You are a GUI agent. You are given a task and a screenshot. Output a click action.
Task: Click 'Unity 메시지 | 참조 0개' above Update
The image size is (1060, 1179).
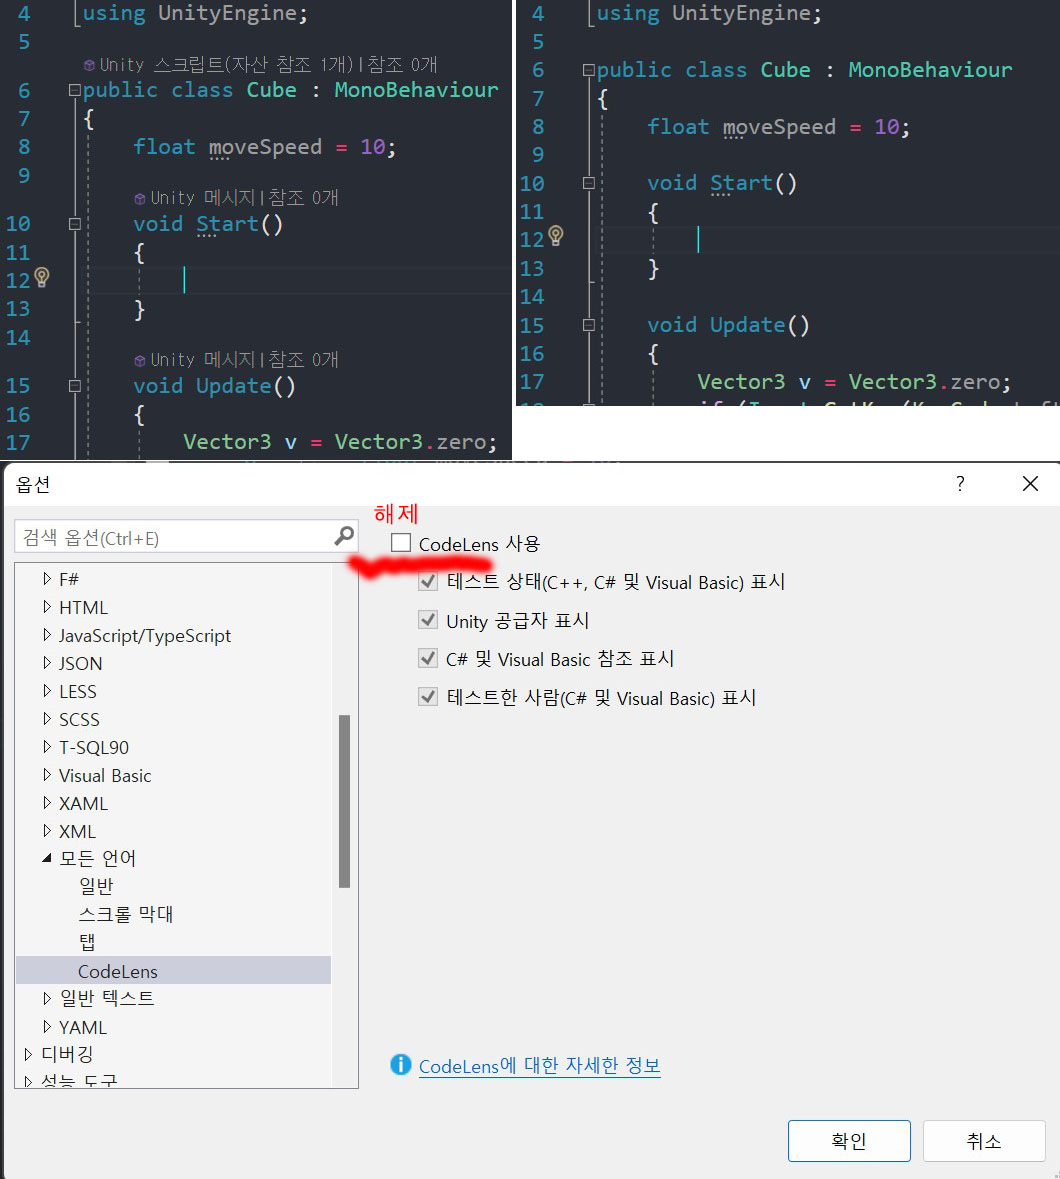pos(244,360)
